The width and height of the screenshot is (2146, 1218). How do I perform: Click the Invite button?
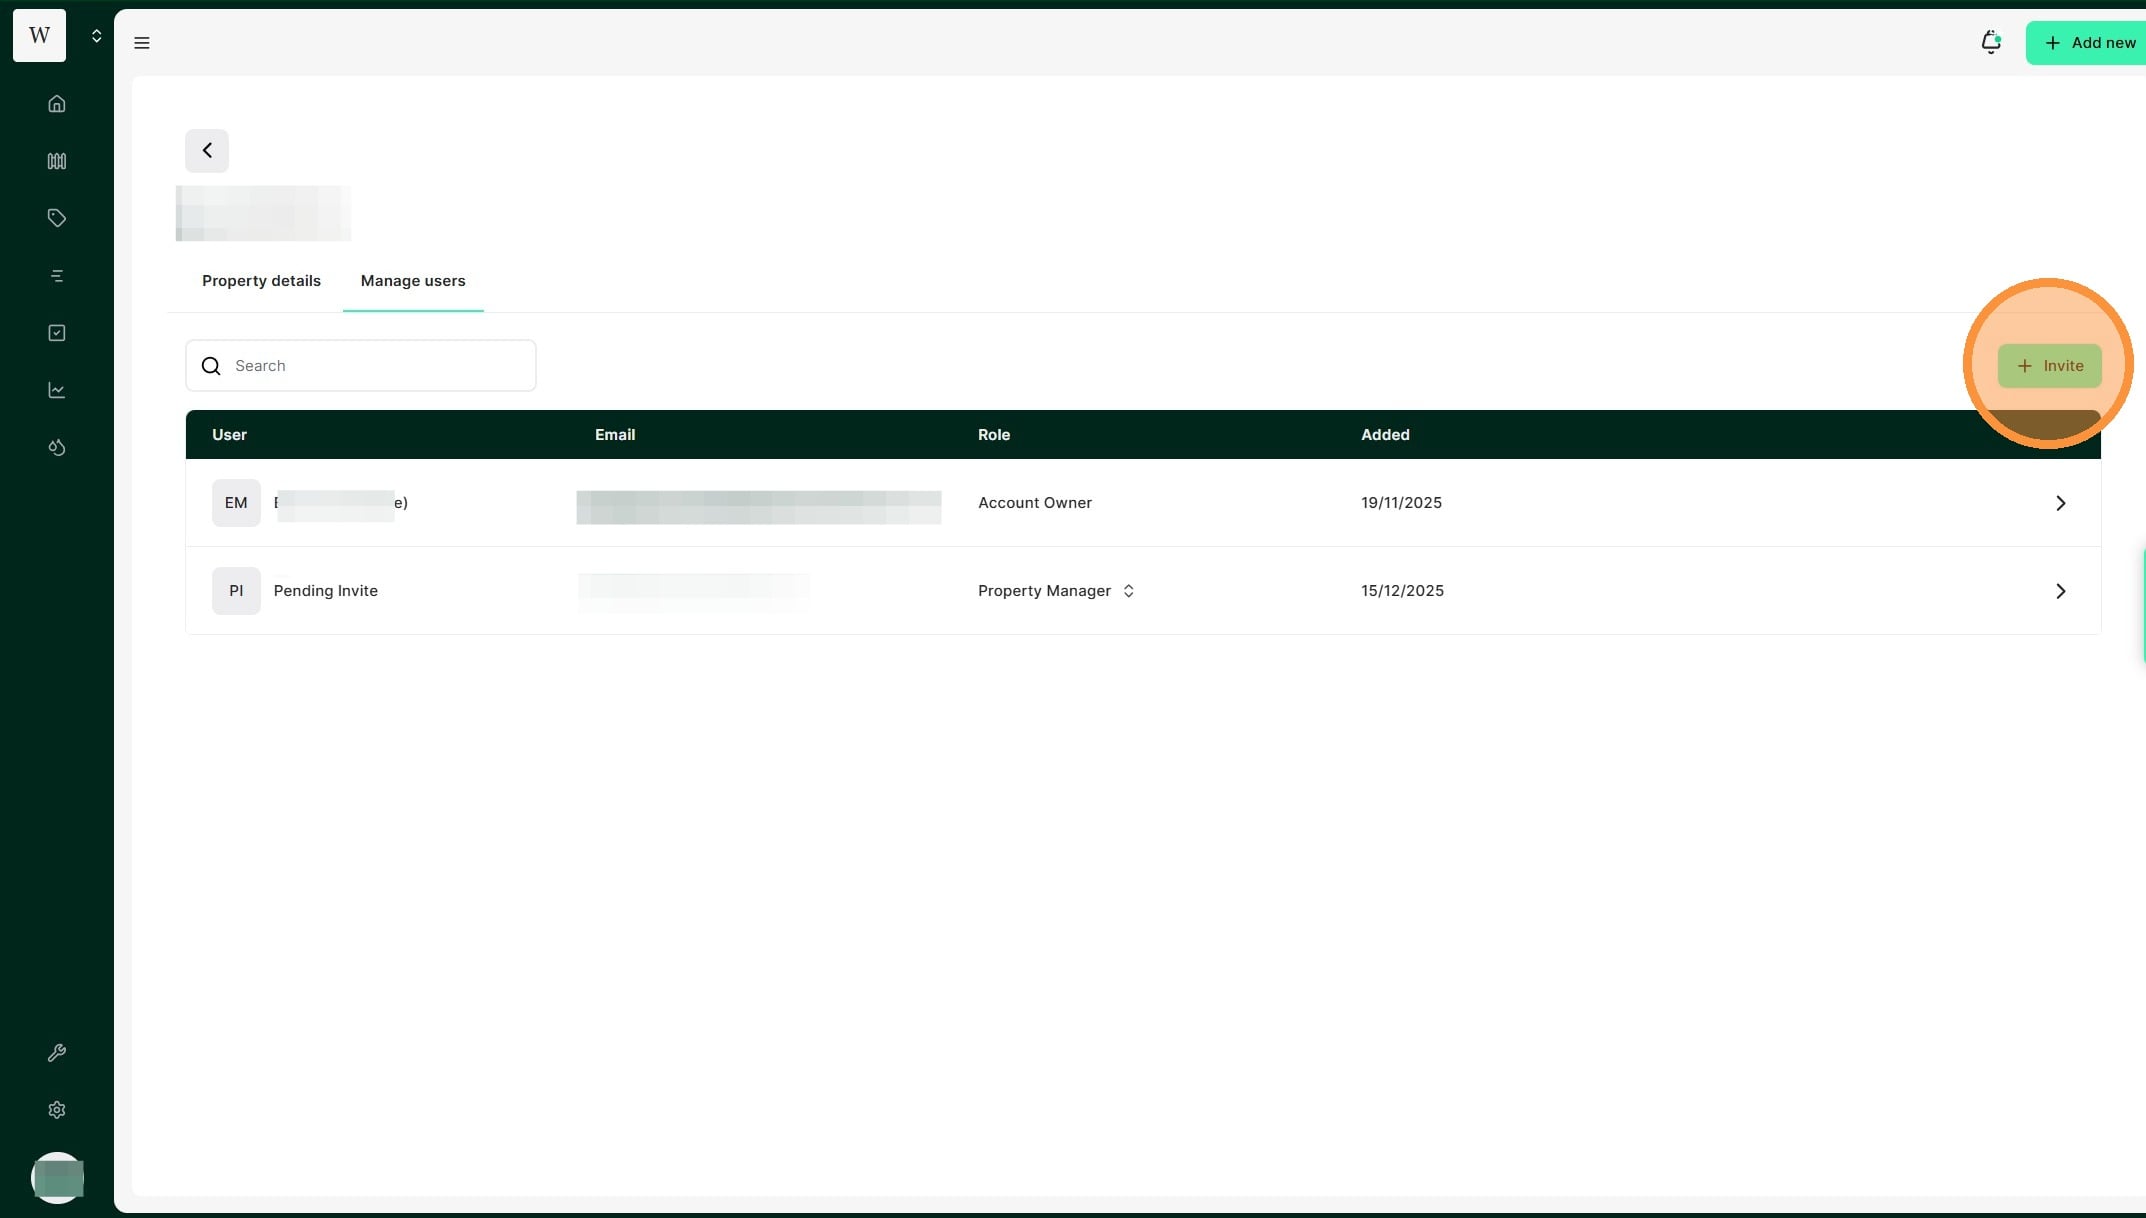click(x=2049, y=366)
